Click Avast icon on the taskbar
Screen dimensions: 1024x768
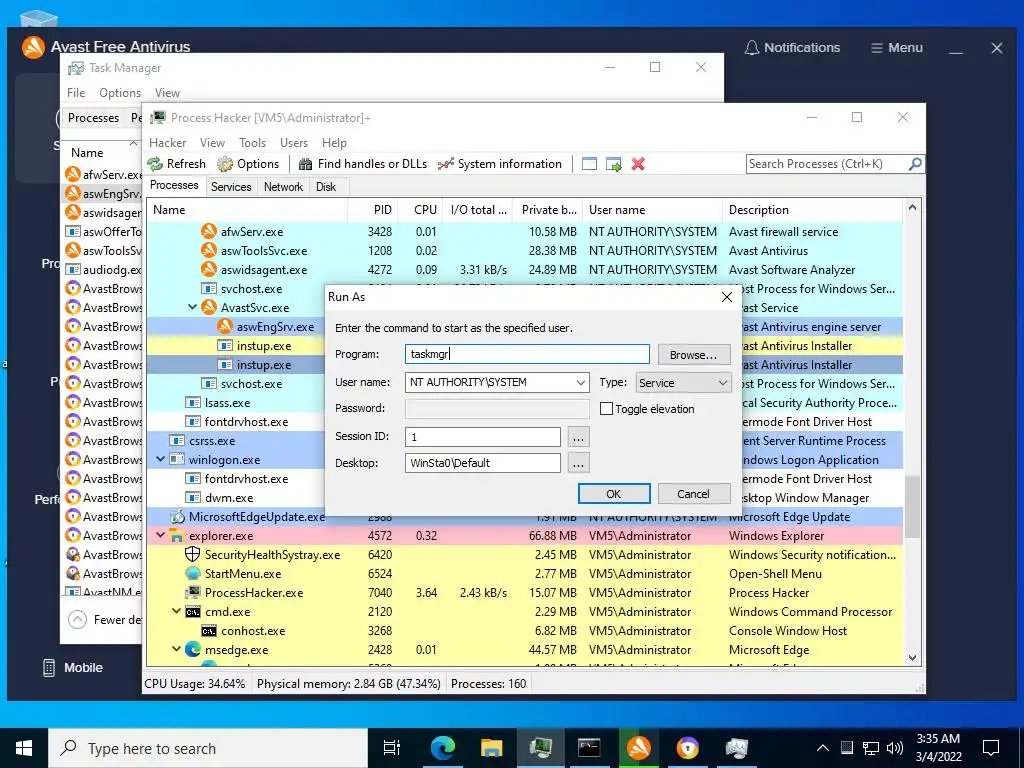pyautogui.click(x=638, y=748)
